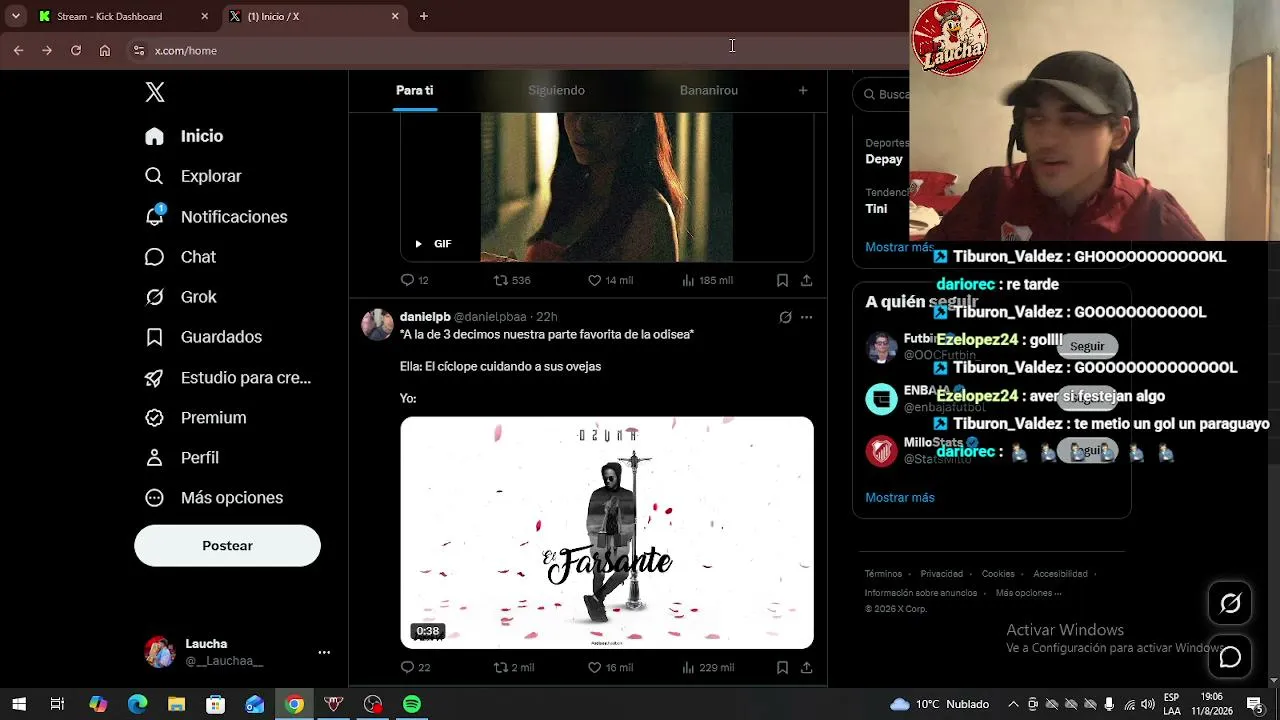Open the Términos footer link

tap(883, 574)
